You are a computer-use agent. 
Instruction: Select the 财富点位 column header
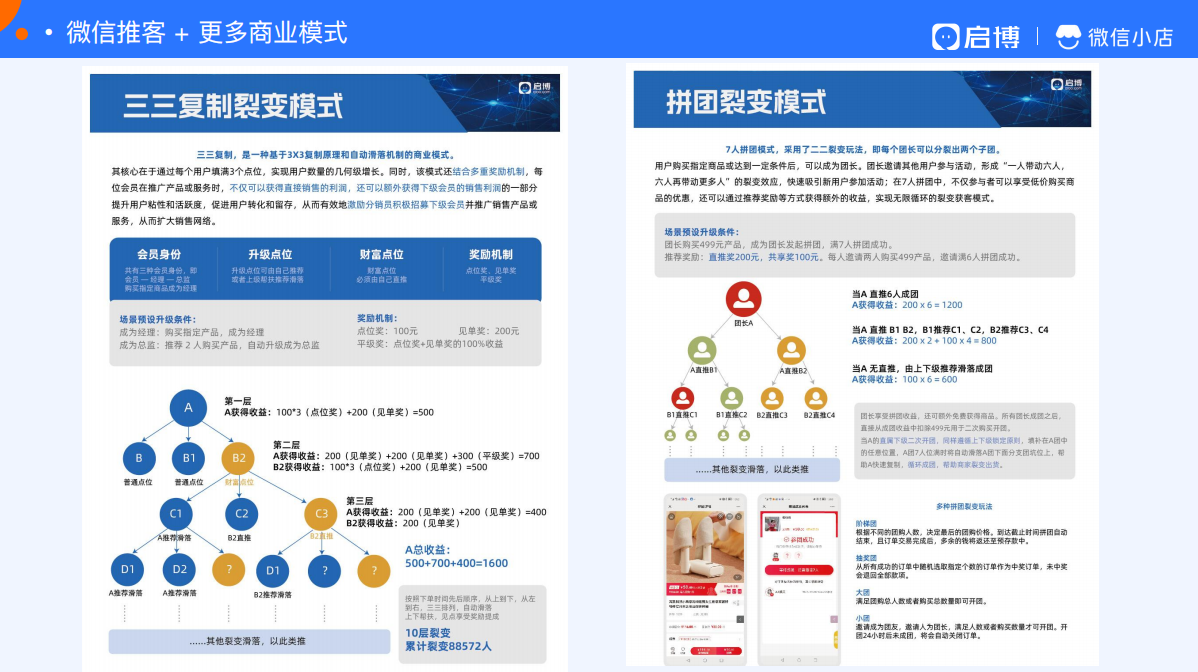pos(381,254)
